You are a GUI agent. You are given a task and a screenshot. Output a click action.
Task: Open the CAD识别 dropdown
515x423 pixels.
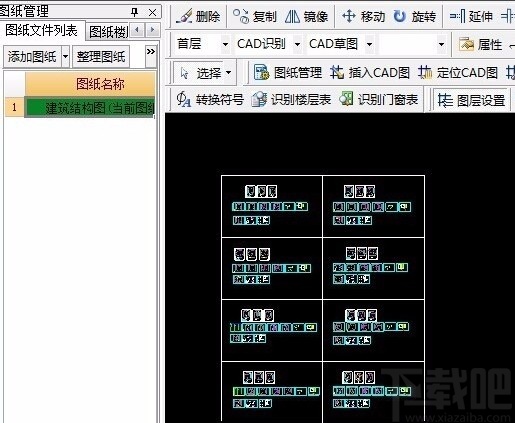pyautogui.click(x=297, y=44)
